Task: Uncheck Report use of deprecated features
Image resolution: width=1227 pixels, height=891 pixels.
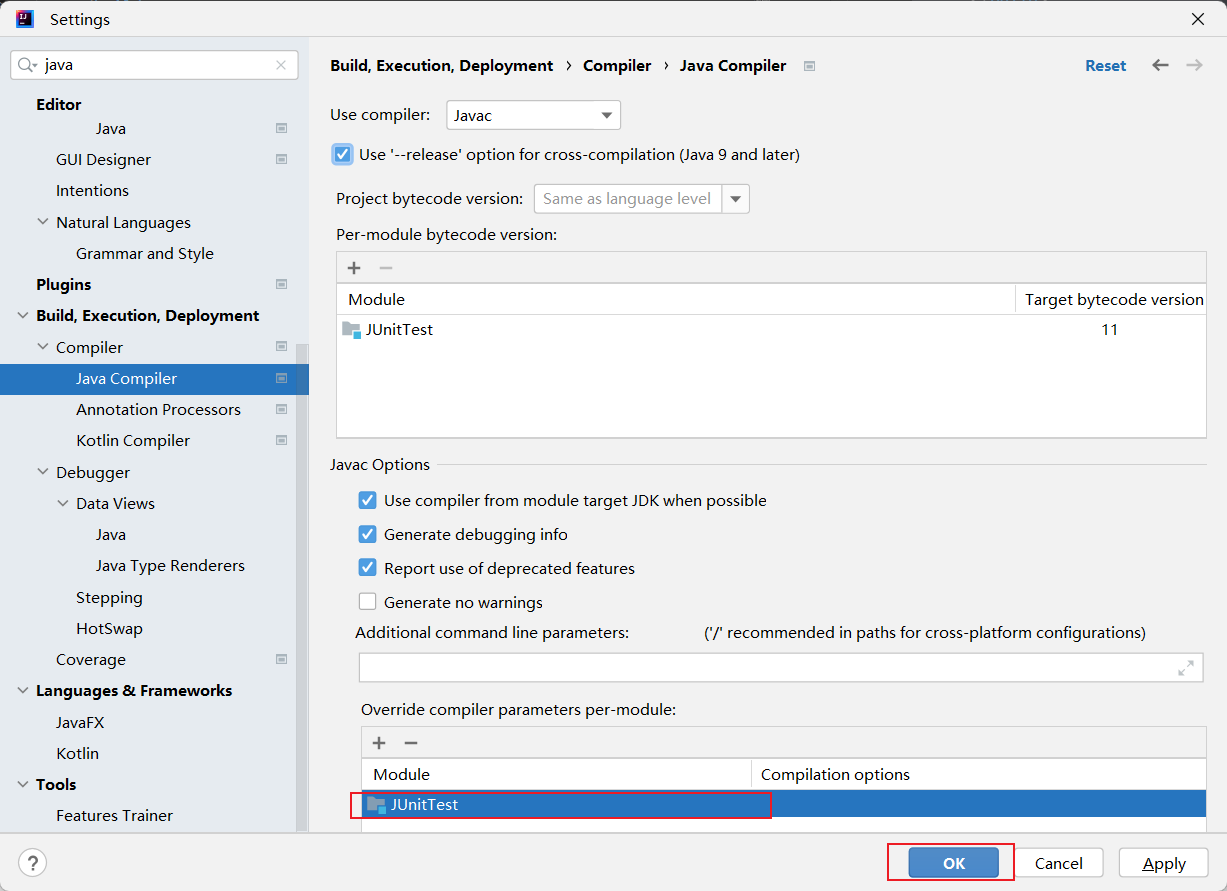Action: click(x=367, y=568)
